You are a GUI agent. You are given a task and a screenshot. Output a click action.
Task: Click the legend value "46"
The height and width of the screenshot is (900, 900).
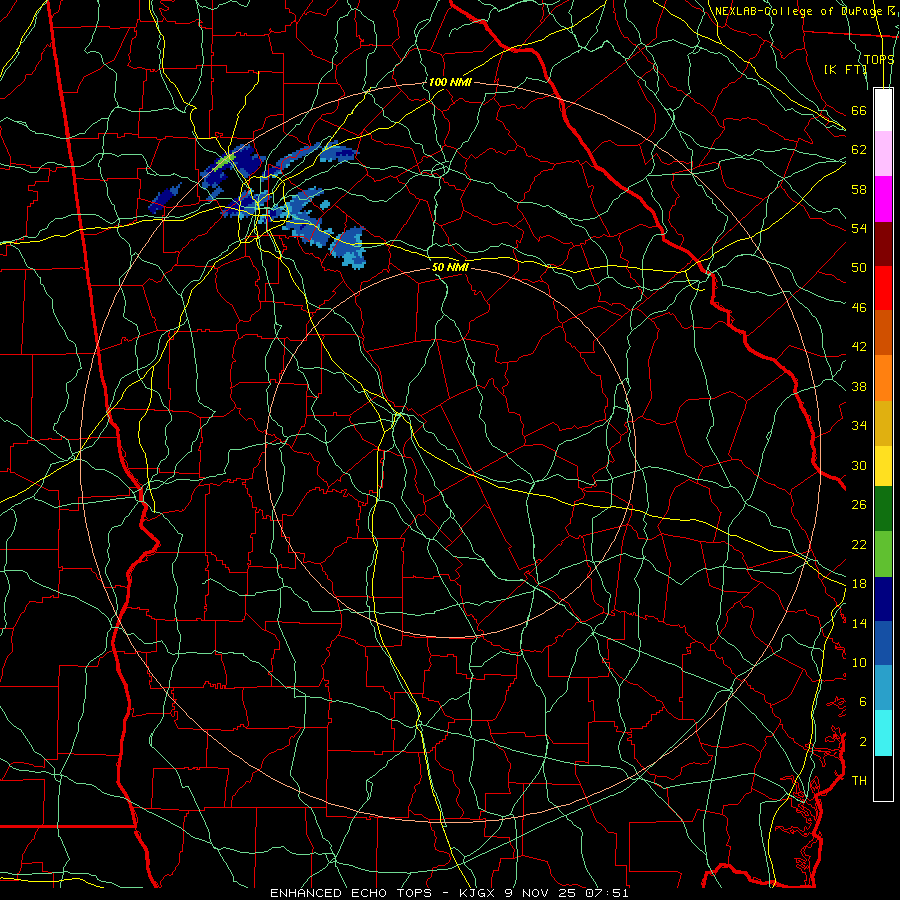pos(859,307)
